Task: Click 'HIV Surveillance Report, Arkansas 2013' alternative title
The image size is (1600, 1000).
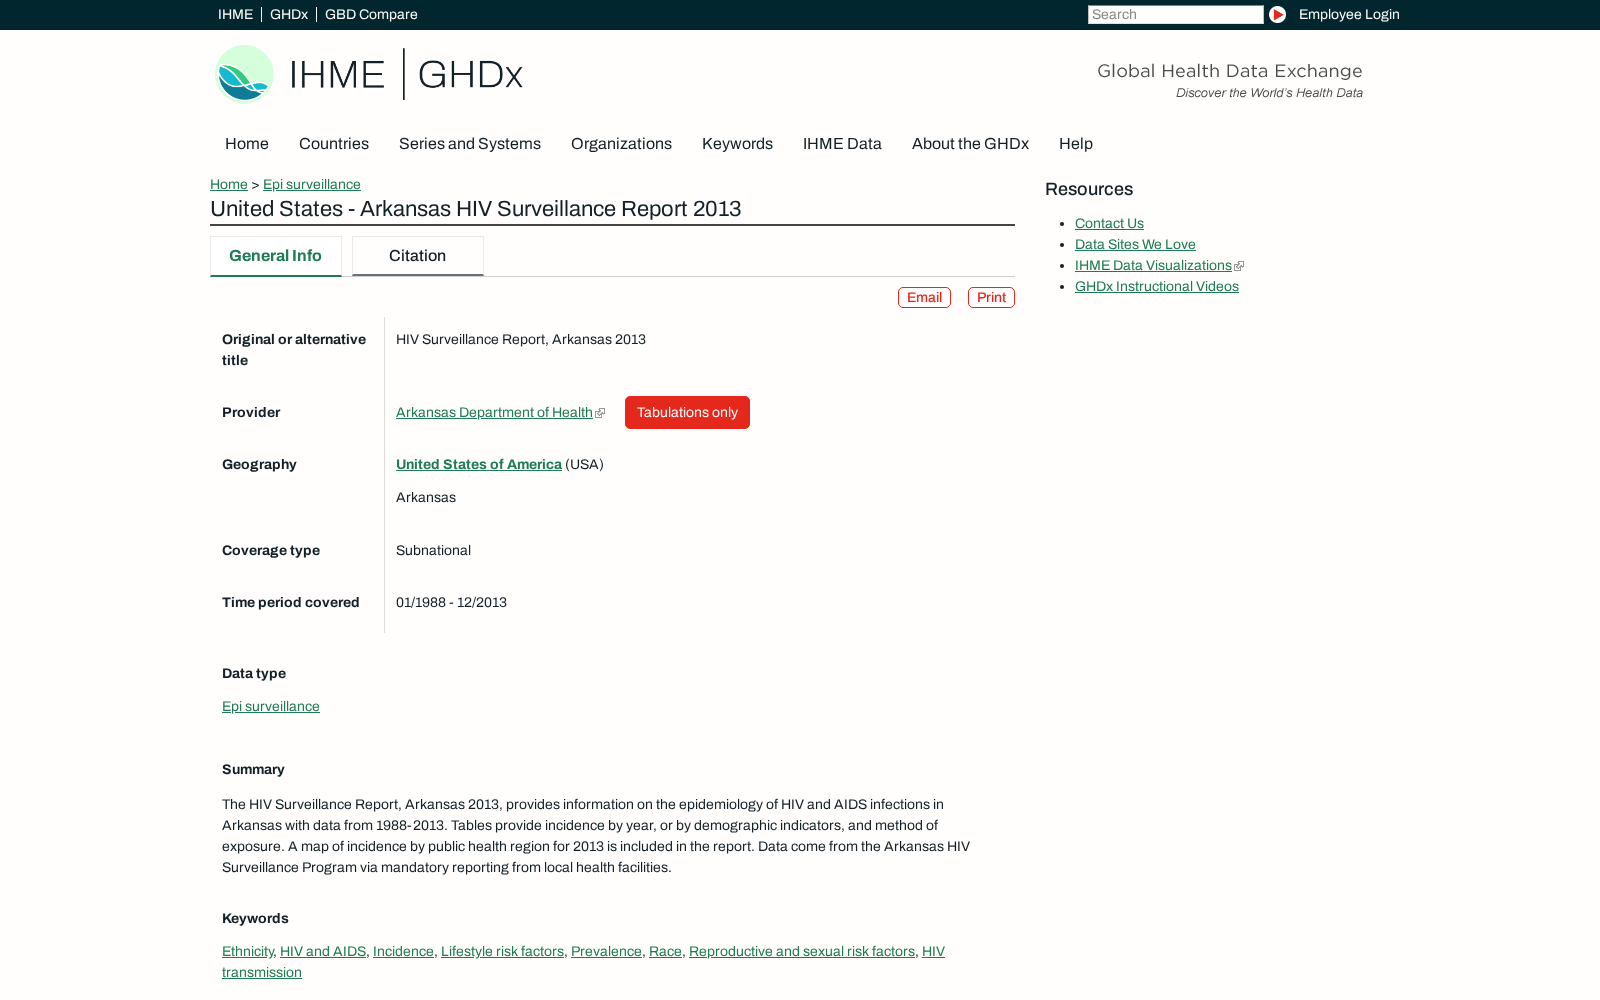Action: click(x=521, y=340)
